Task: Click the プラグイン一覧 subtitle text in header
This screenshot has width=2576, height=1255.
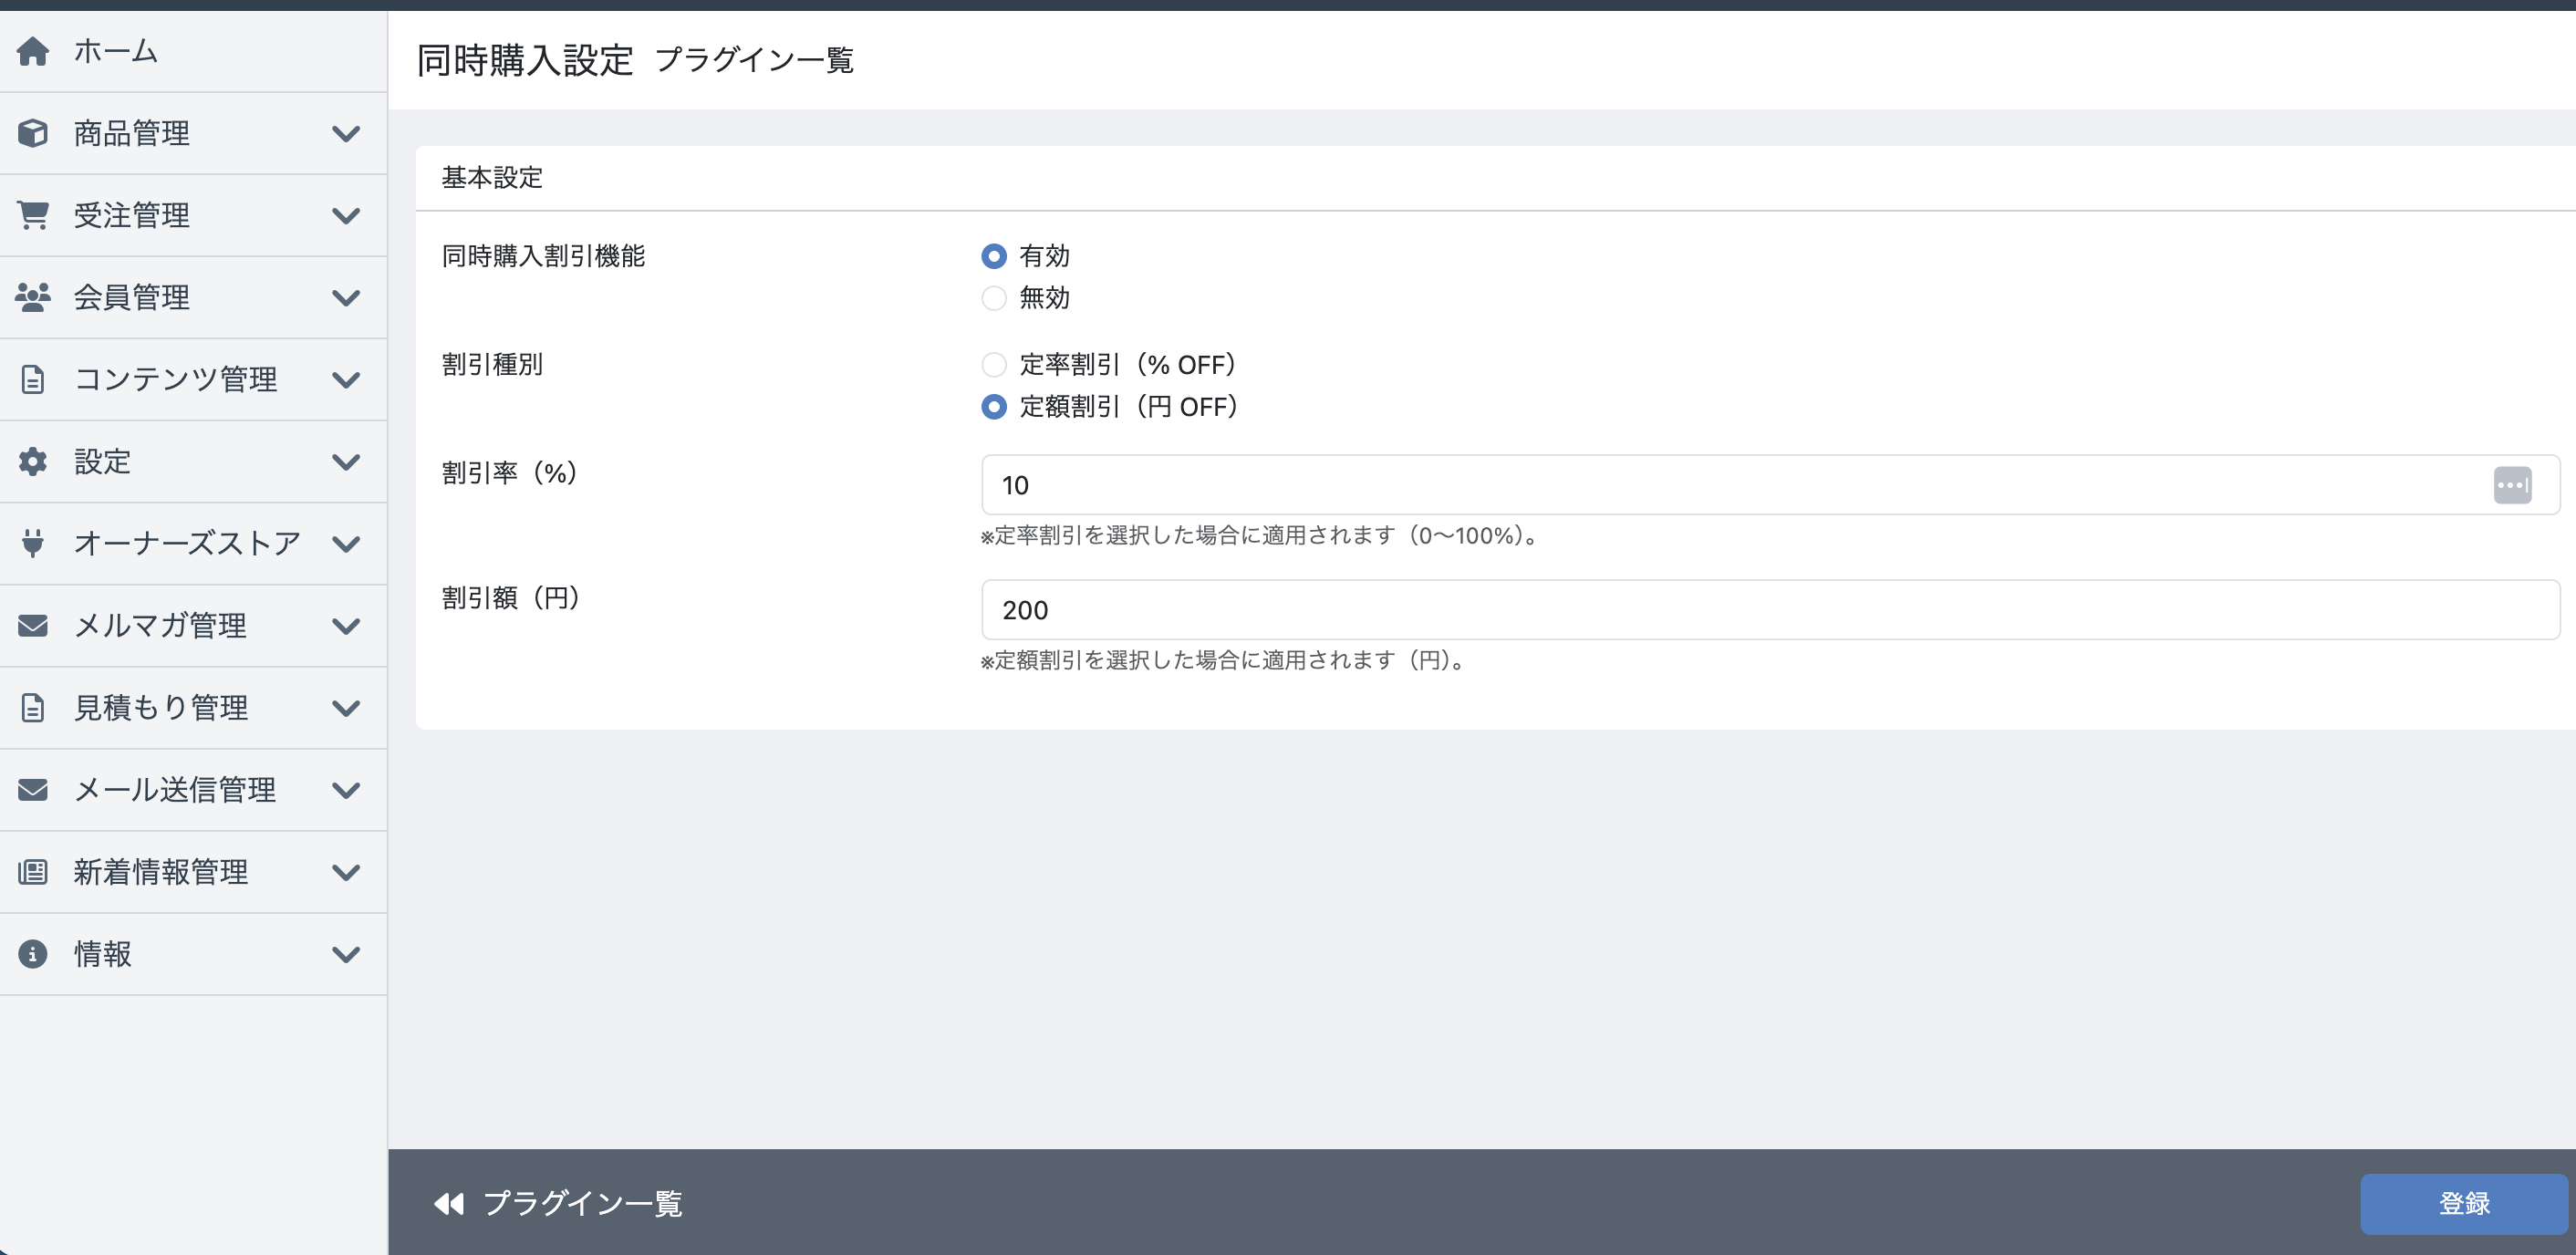Action: (754, 60)
